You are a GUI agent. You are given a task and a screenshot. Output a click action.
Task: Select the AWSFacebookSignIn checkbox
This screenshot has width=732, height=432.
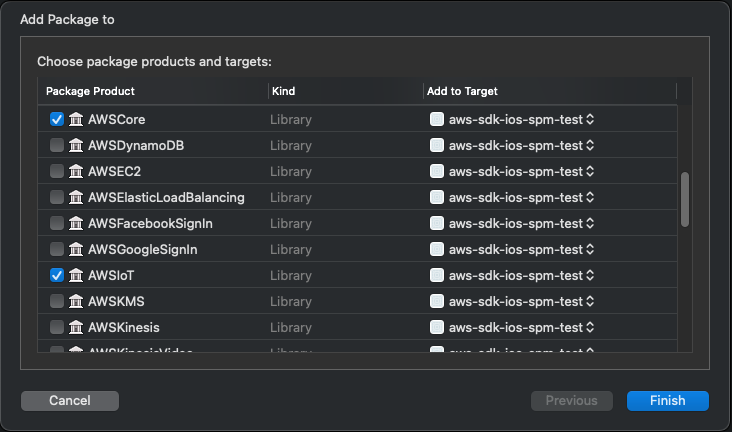57,223
